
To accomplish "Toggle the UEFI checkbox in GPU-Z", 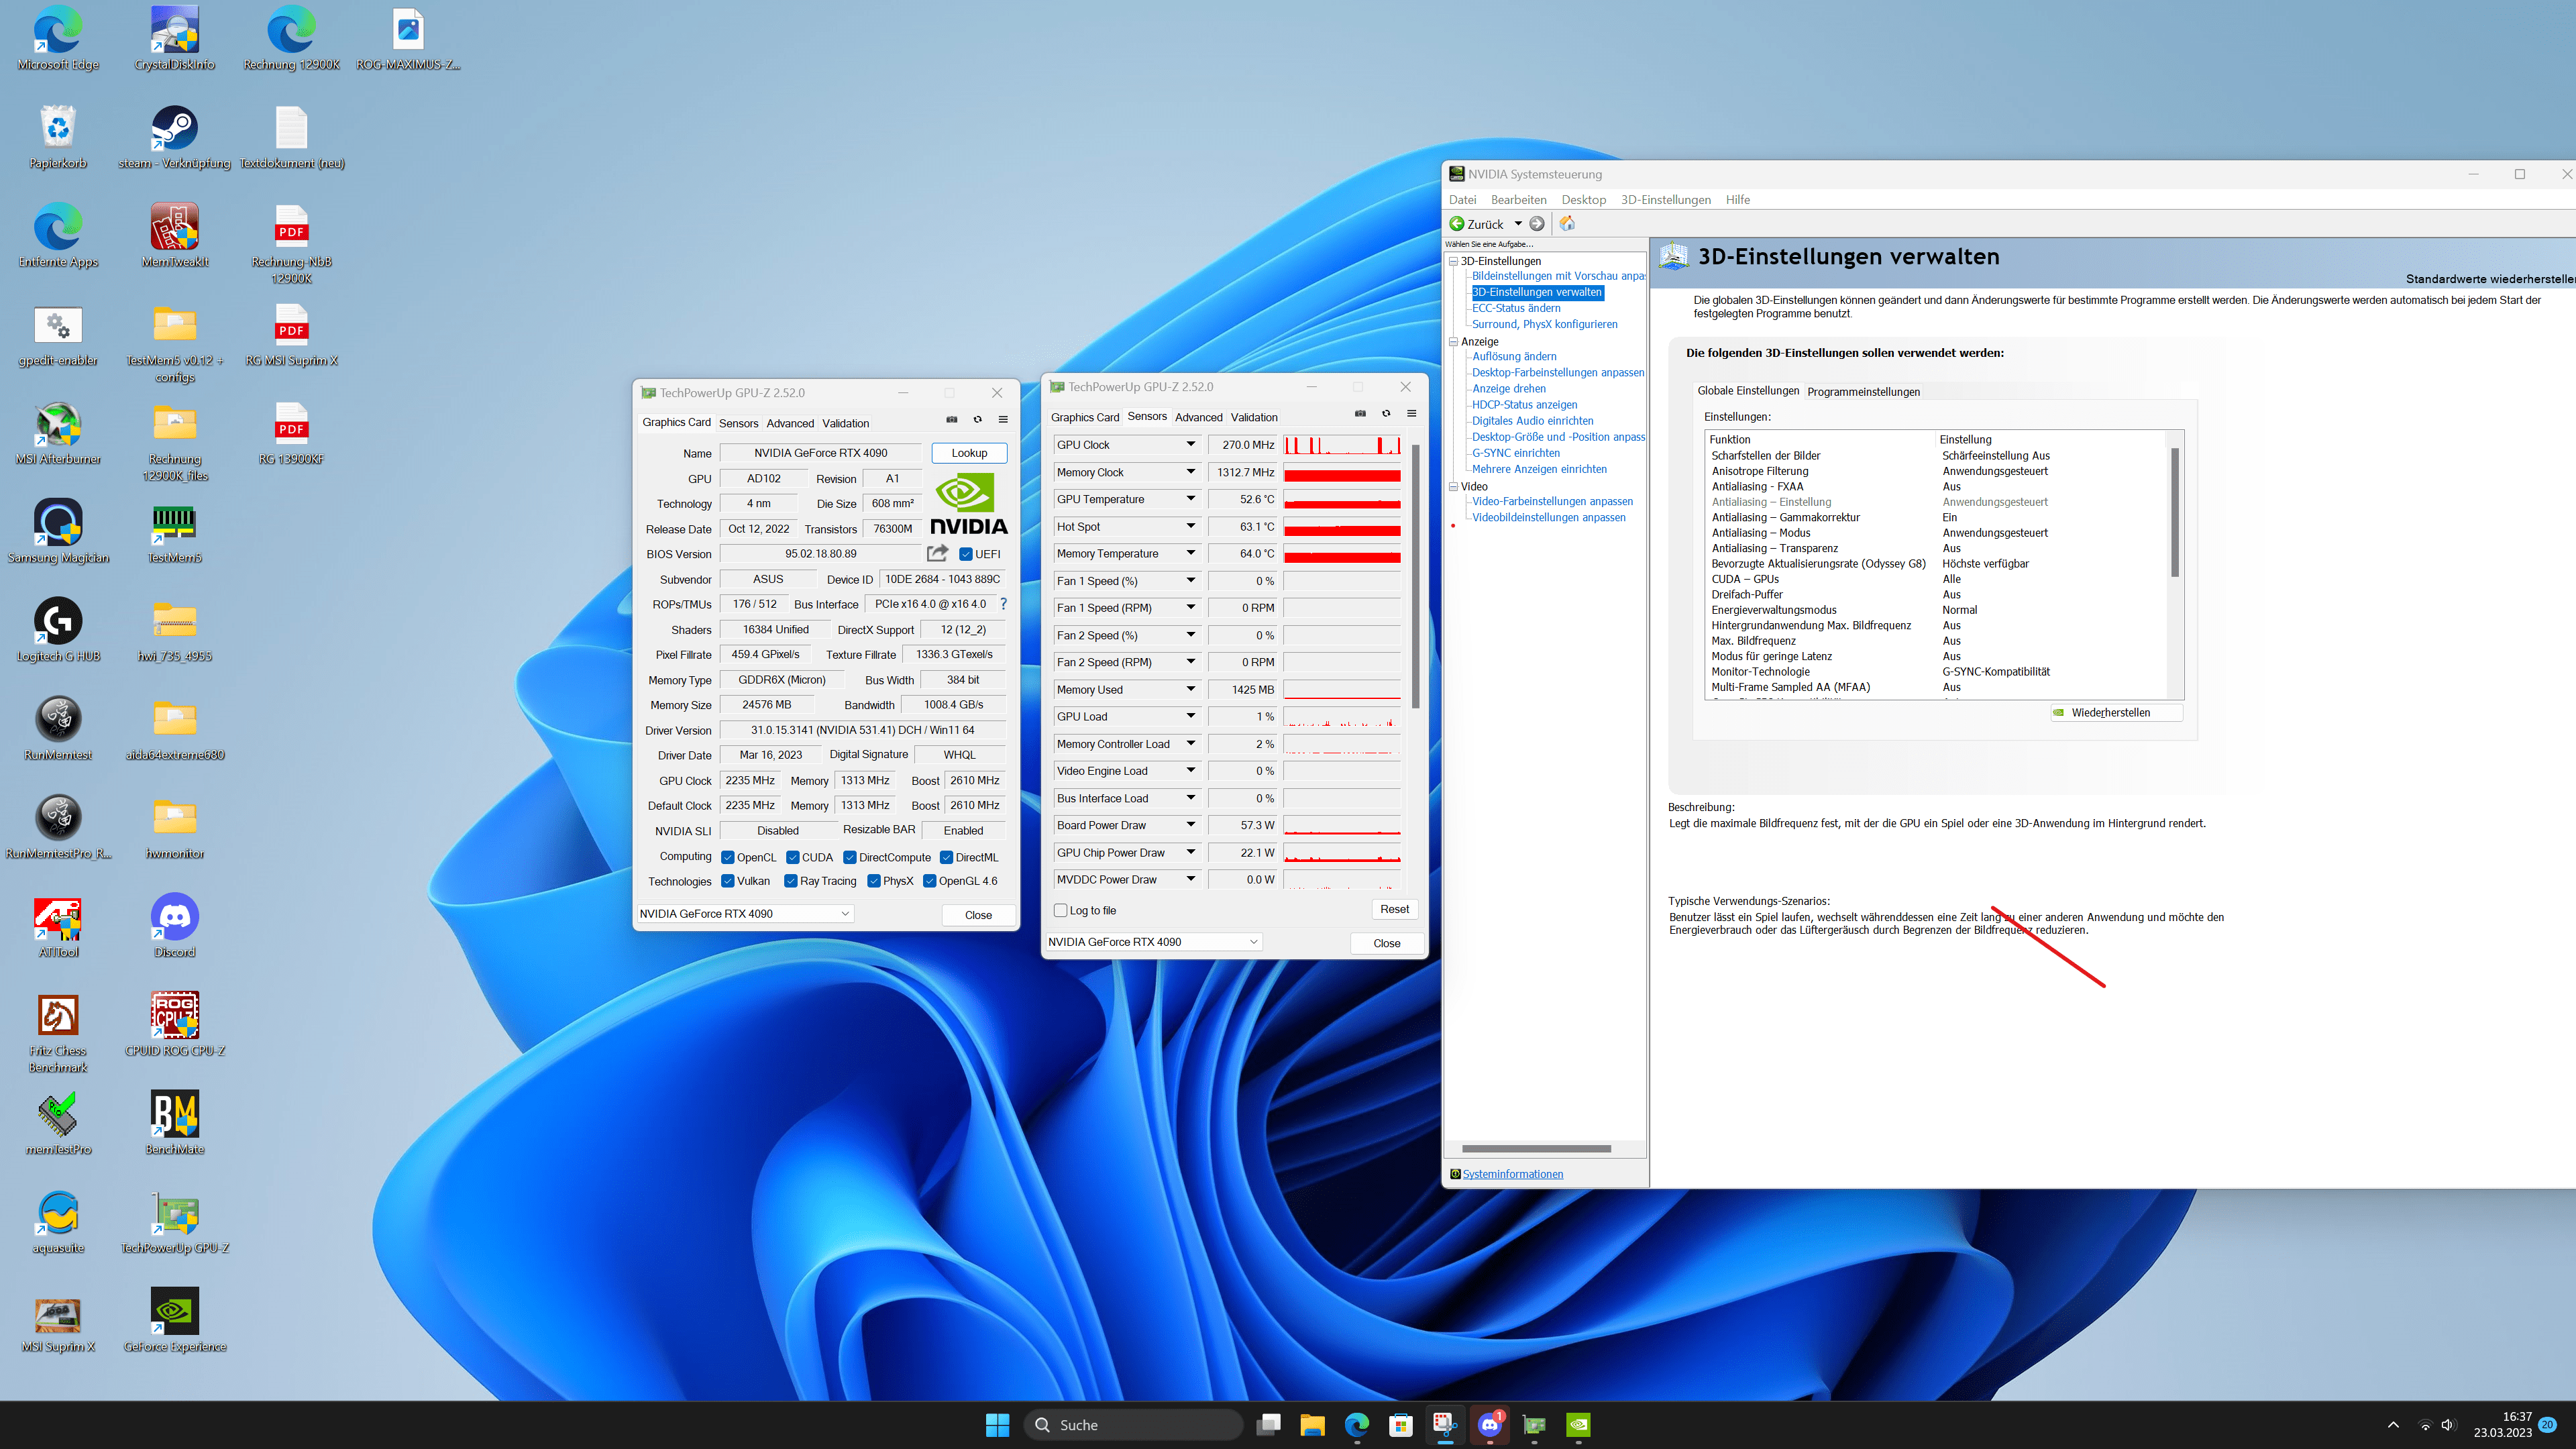I will point(966,554).
